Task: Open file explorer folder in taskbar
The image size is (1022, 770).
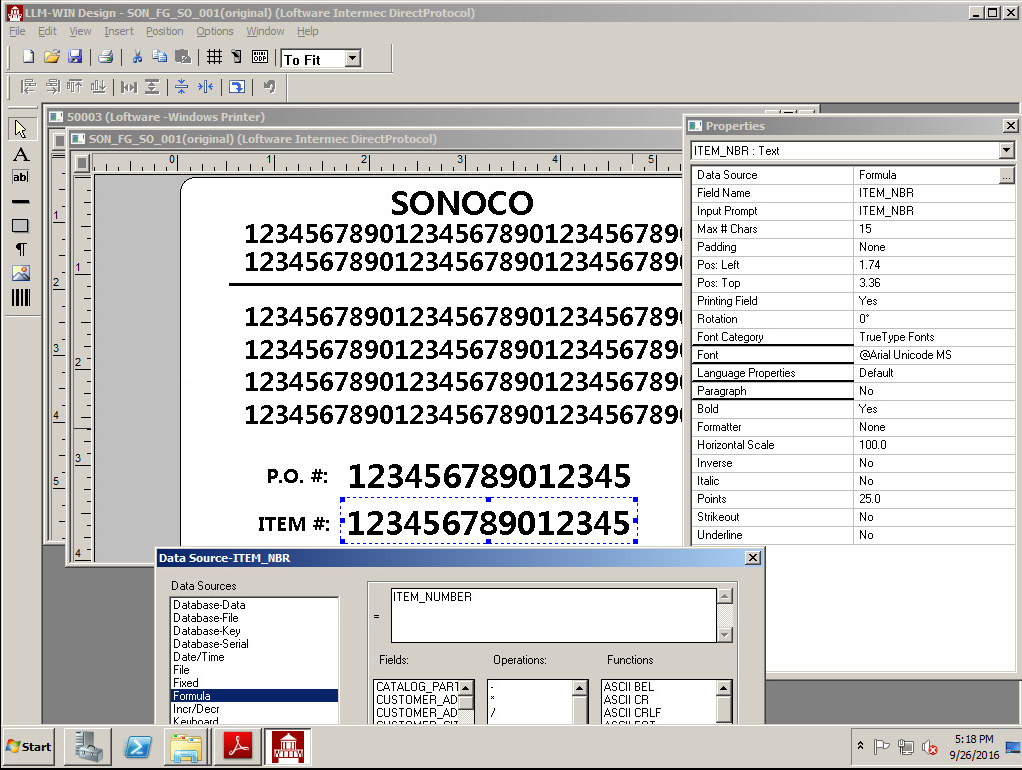Action: (186, 747)
